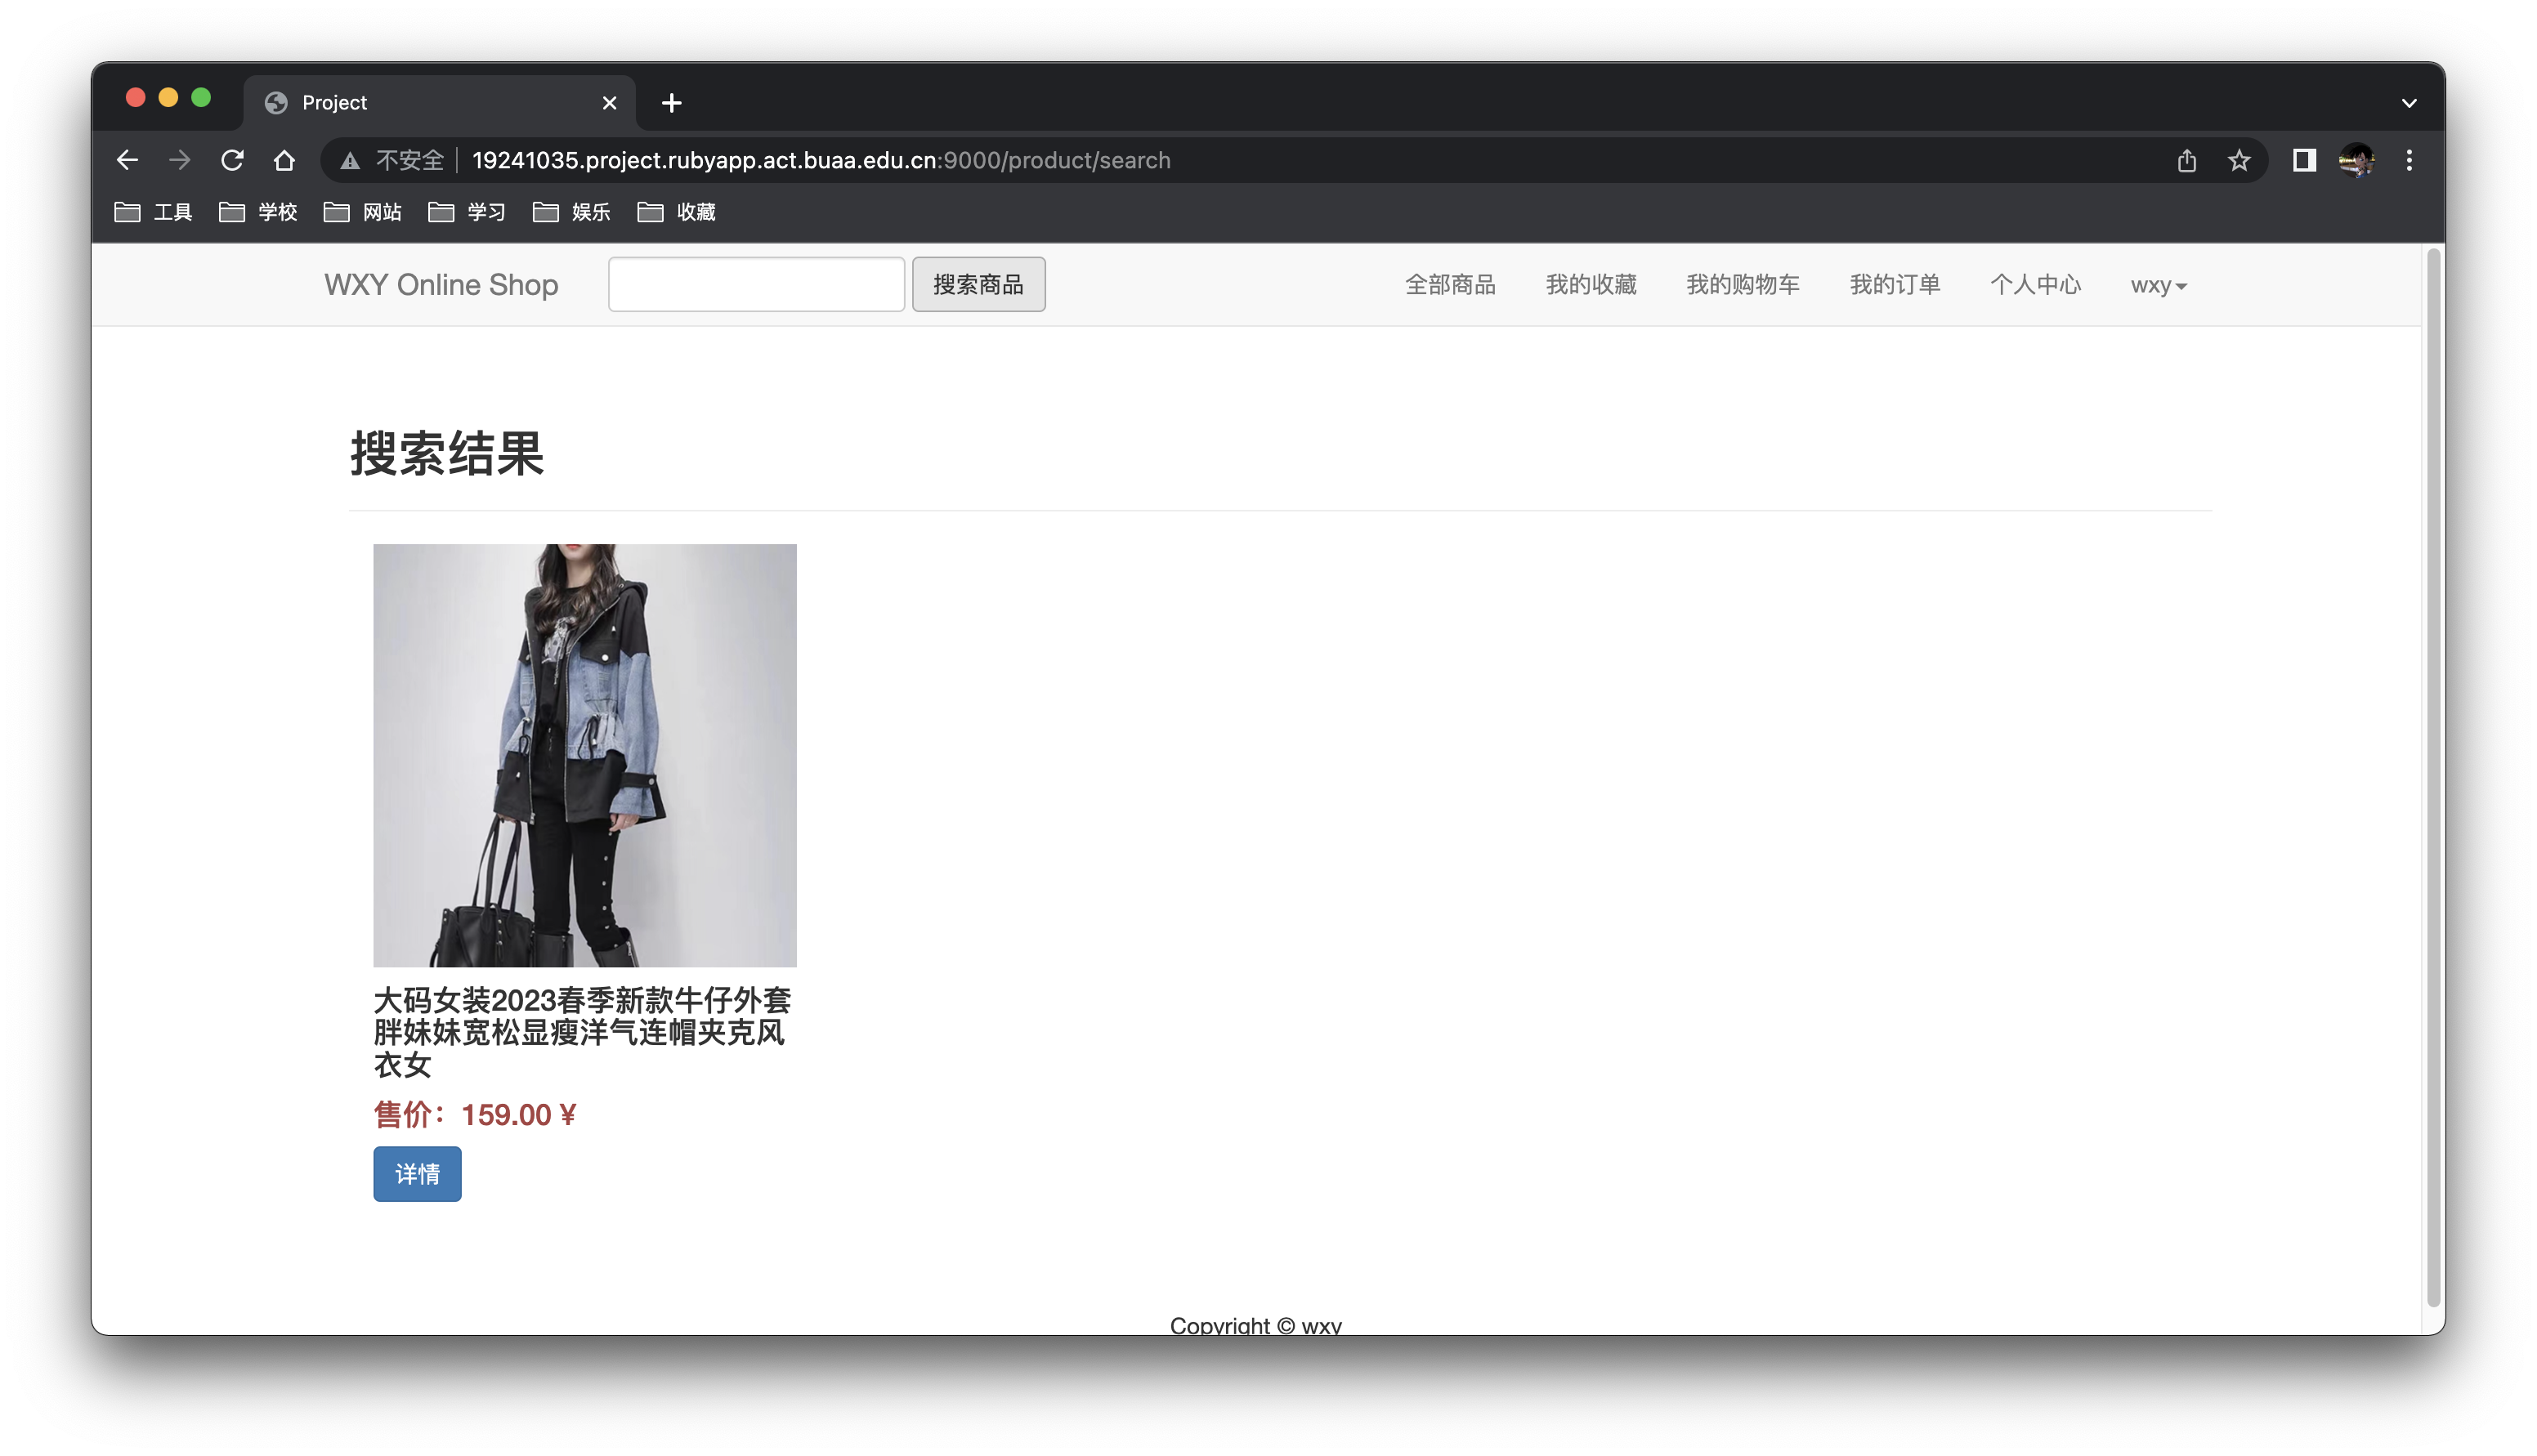Click the forward navigation arrow
The width and height of the screenshot is (2537, 1456).
tap(179, 160)
